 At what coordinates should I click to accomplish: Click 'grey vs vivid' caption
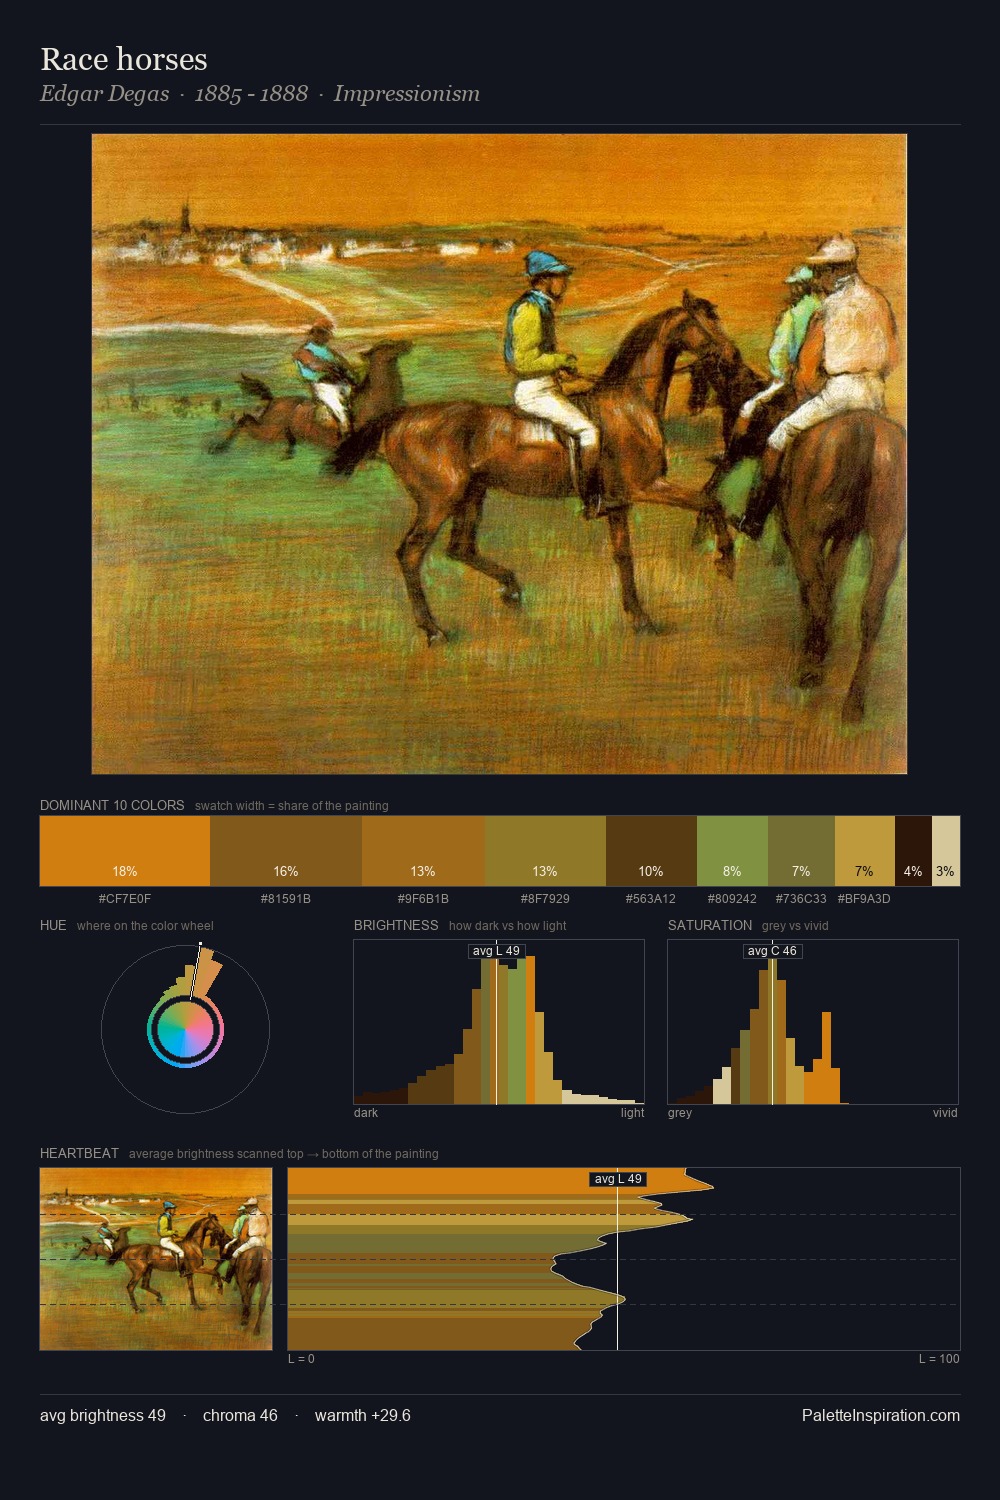(795, 926)
